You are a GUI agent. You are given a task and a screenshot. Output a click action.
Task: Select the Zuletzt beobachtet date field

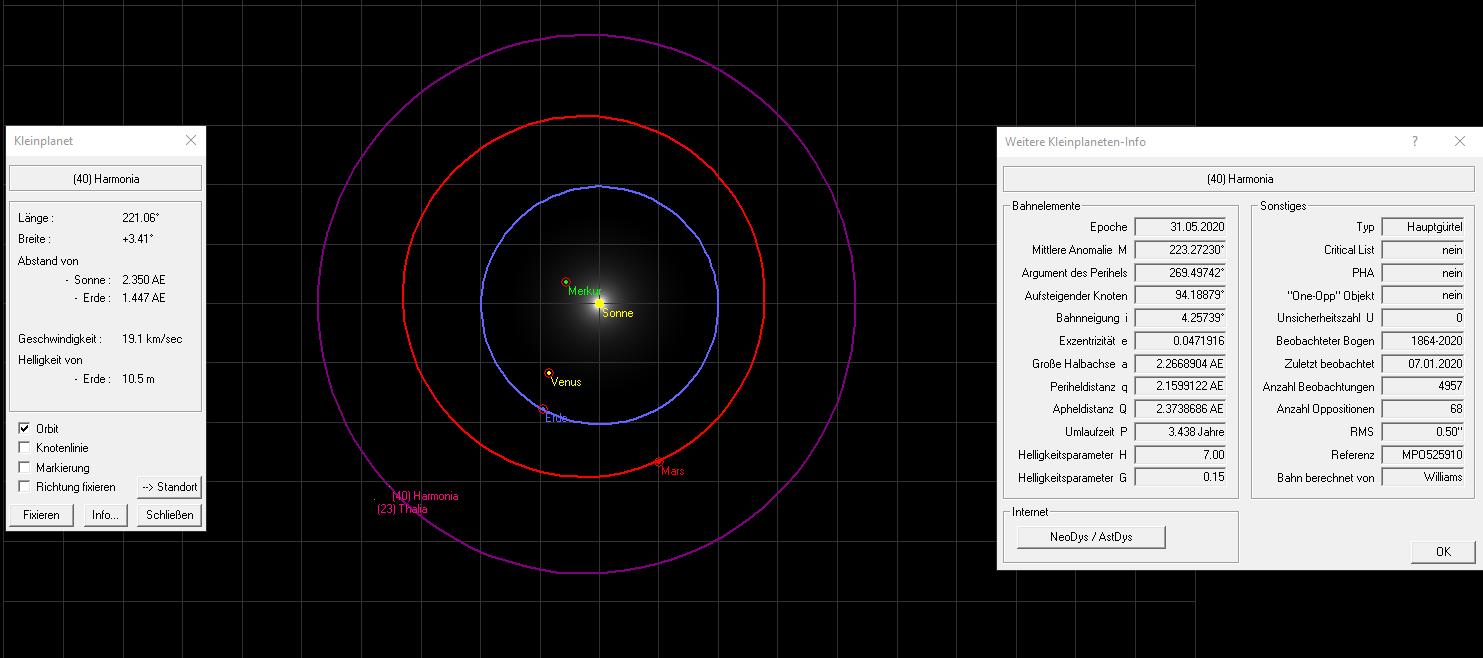pos(1423,364)
